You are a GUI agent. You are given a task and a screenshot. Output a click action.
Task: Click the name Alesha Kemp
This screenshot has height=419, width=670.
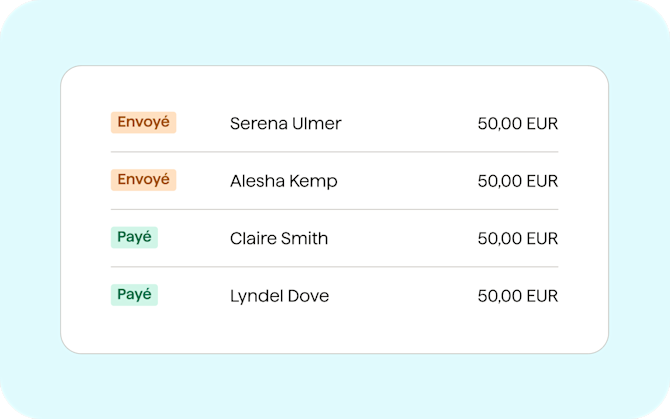click(283, 181)
